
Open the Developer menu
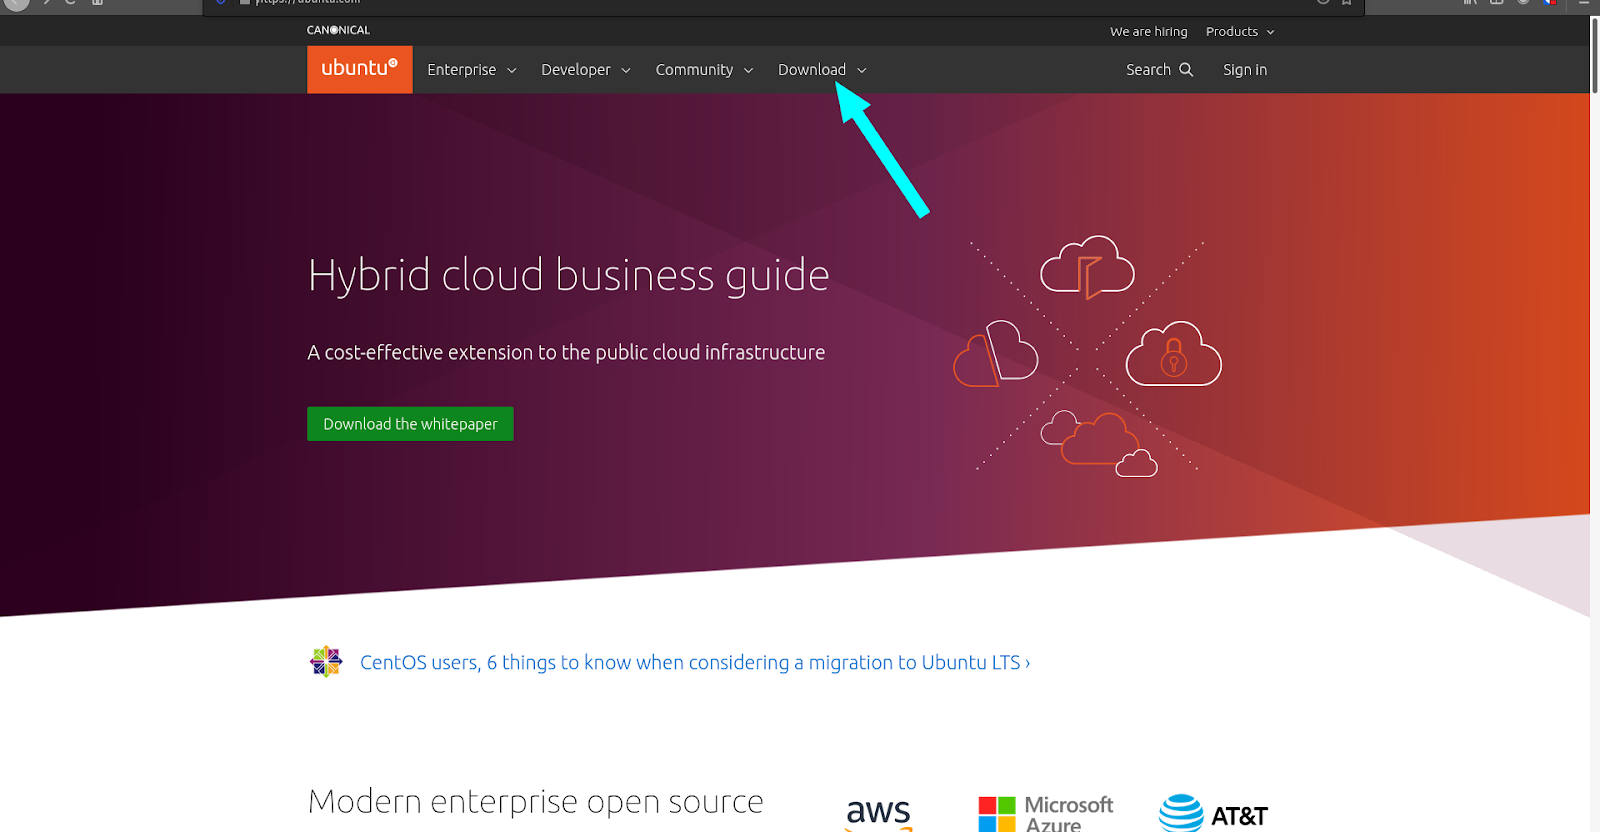(x=586, y=70)
